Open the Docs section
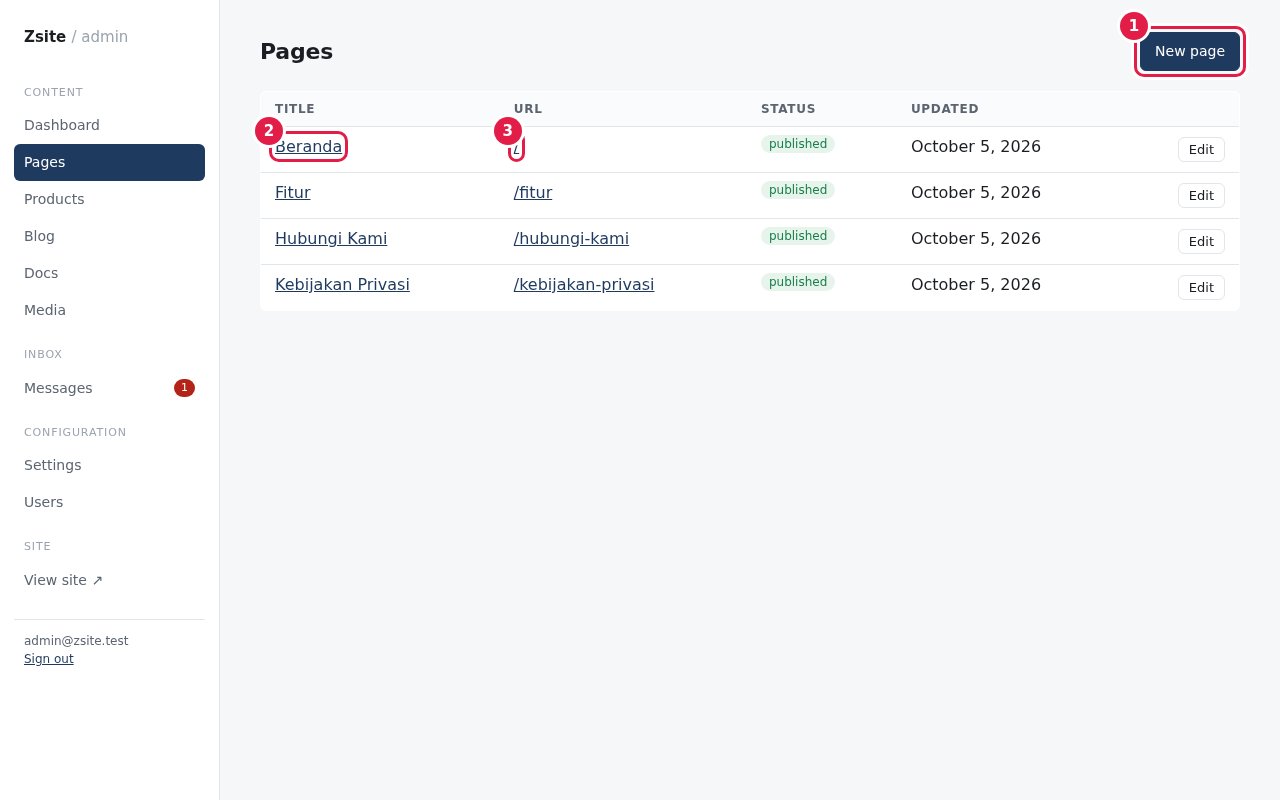The image size is (1280, 800). pos(109,273)
